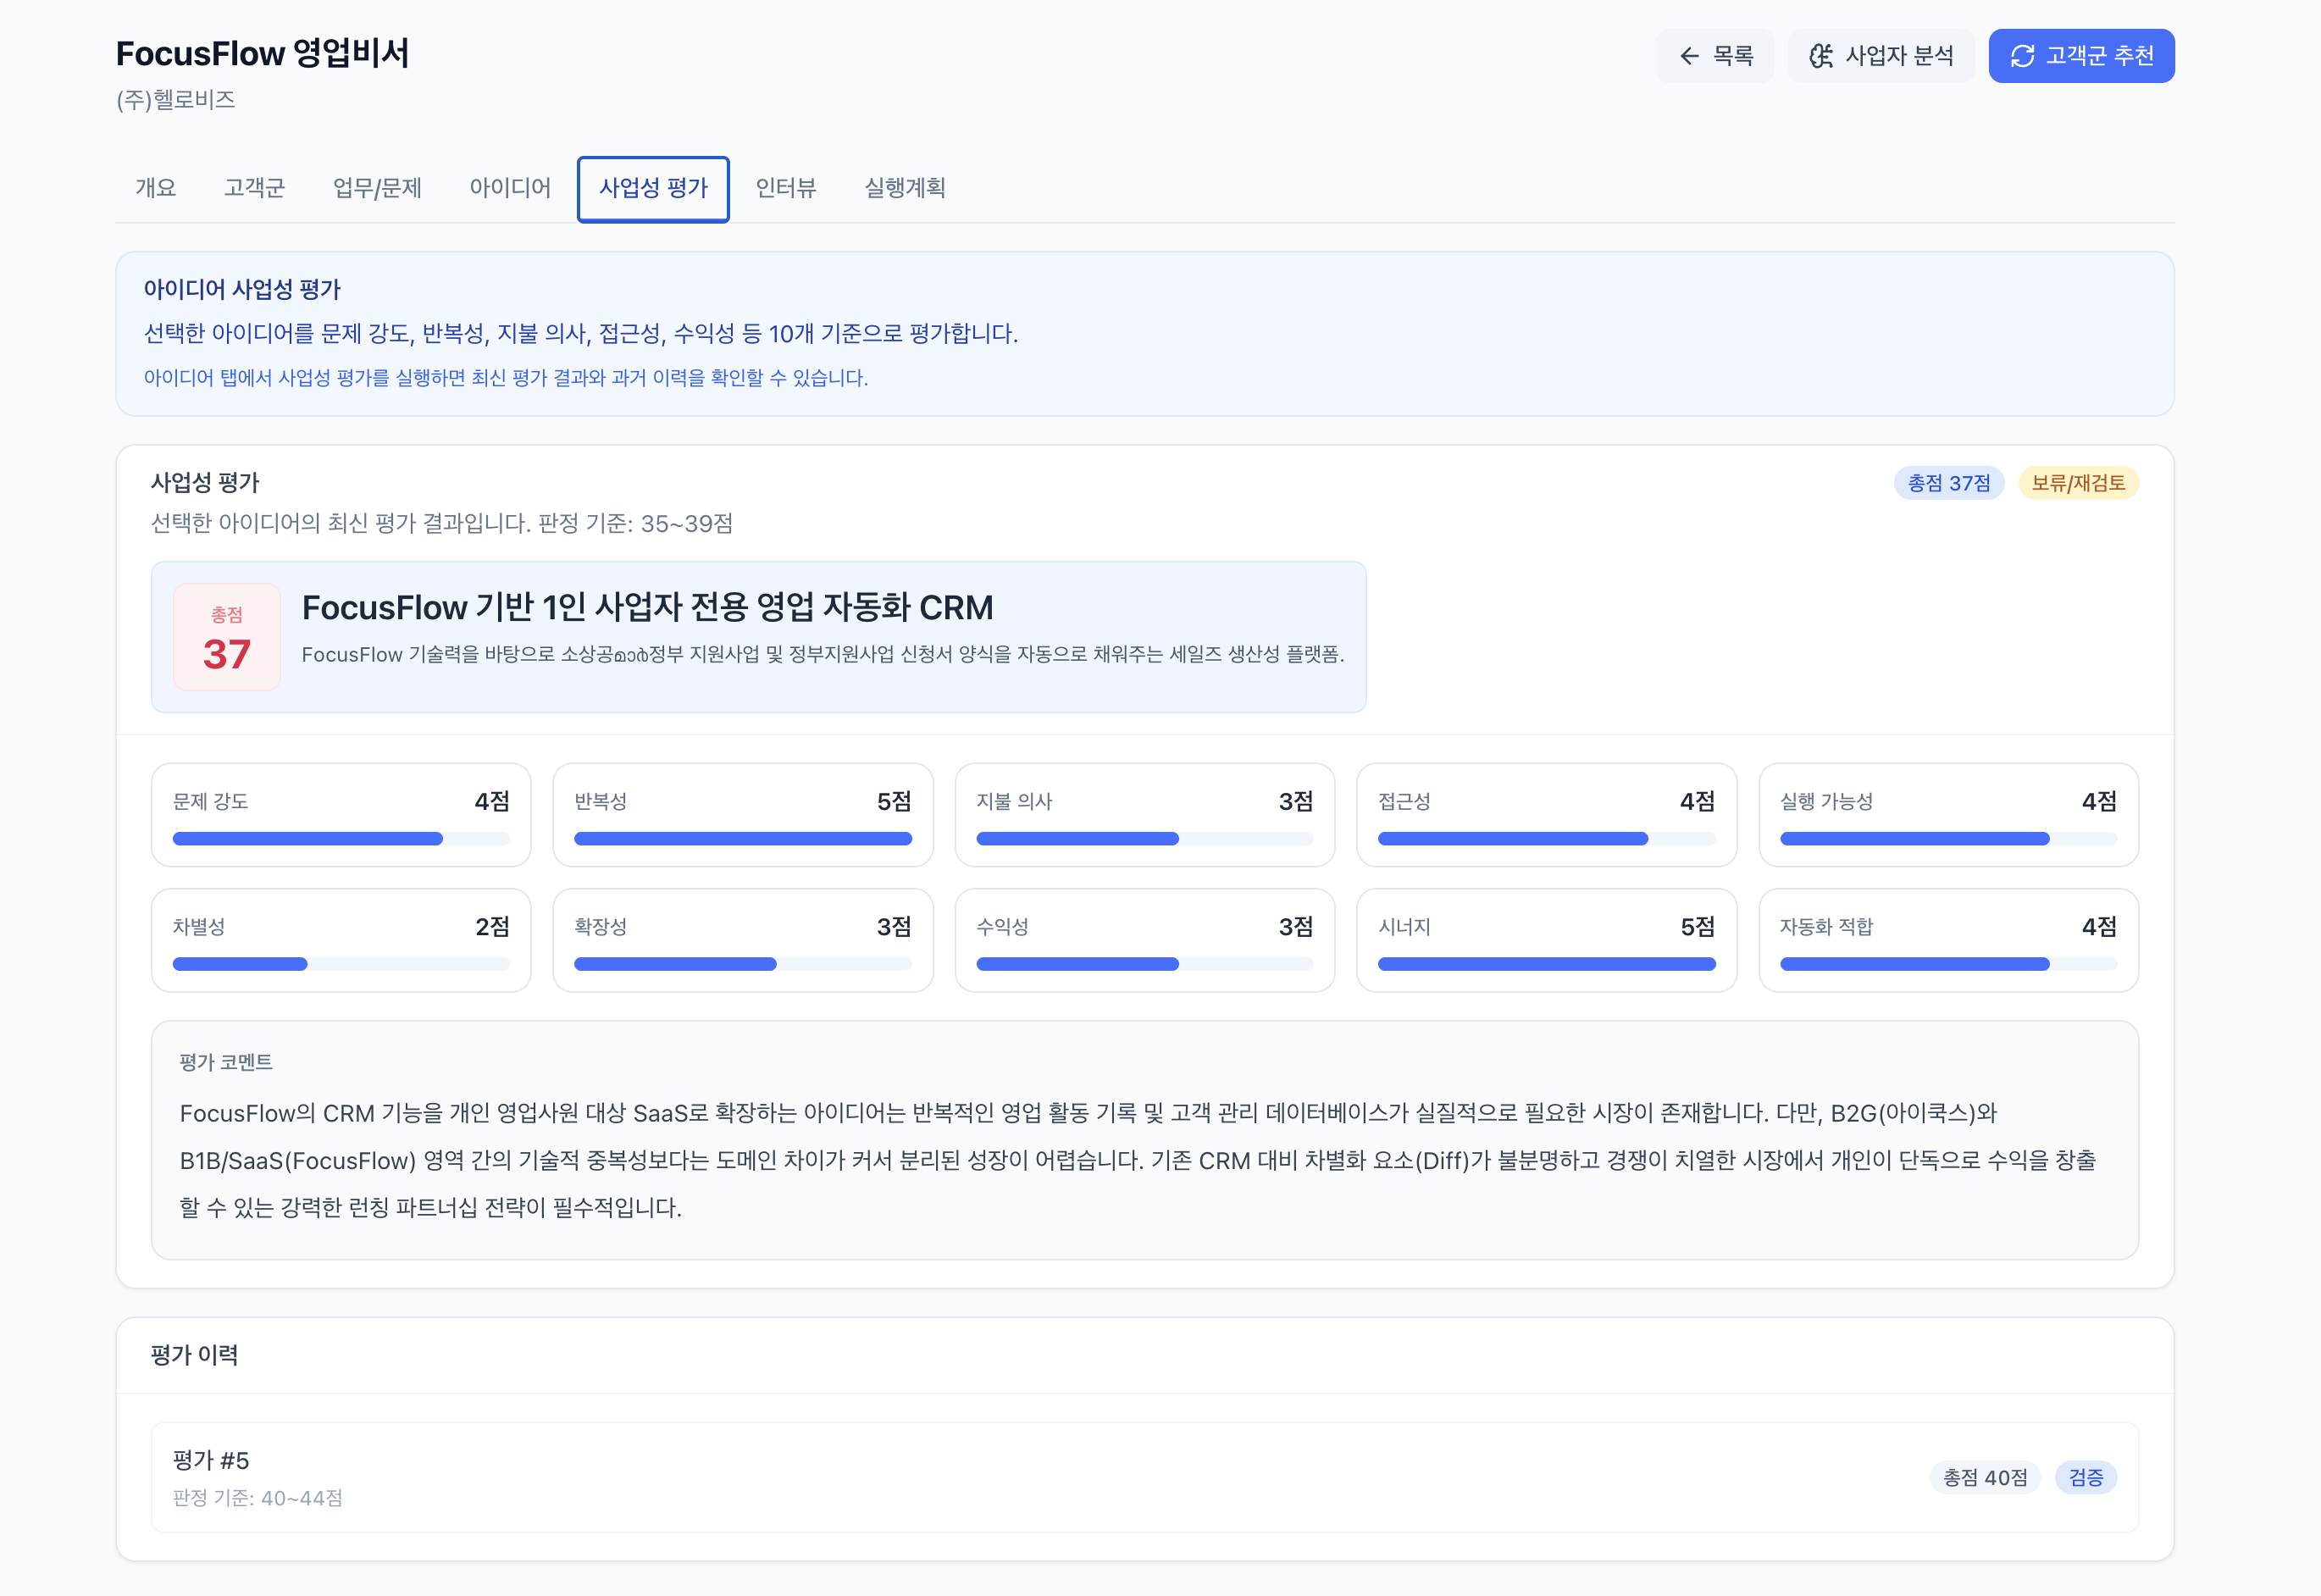The image size is (2321, 1596).
Task: Click the 자동화 적합 score bar
Action: [1948, 964]
